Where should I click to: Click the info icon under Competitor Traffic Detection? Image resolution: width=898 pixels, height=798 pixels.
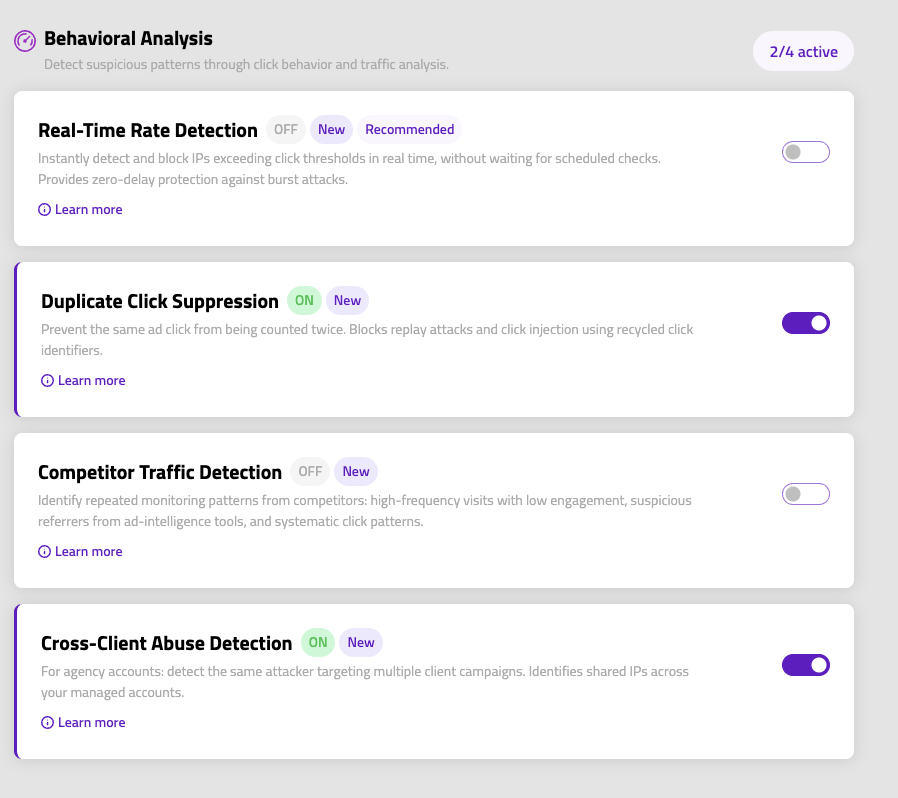(x=44, y=551)
